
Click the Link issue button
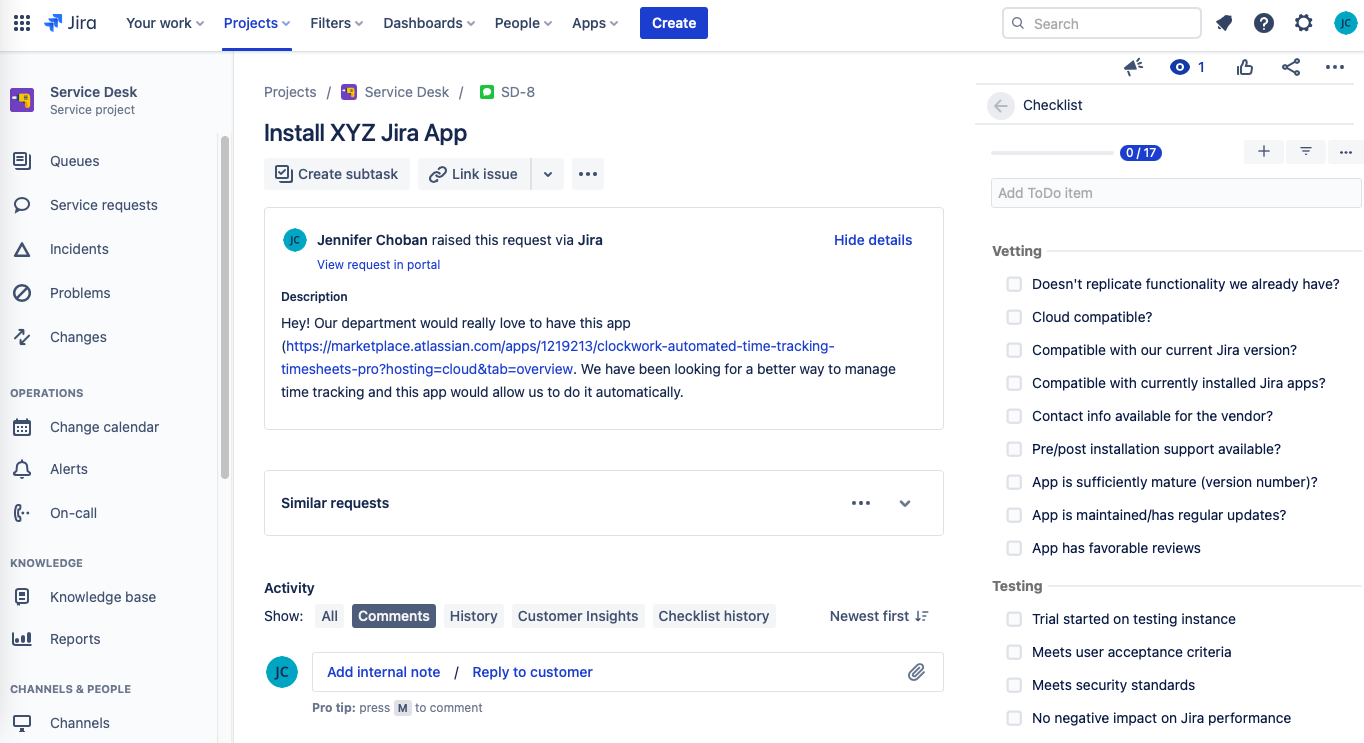pyautogui.click(x=474, y=174)
